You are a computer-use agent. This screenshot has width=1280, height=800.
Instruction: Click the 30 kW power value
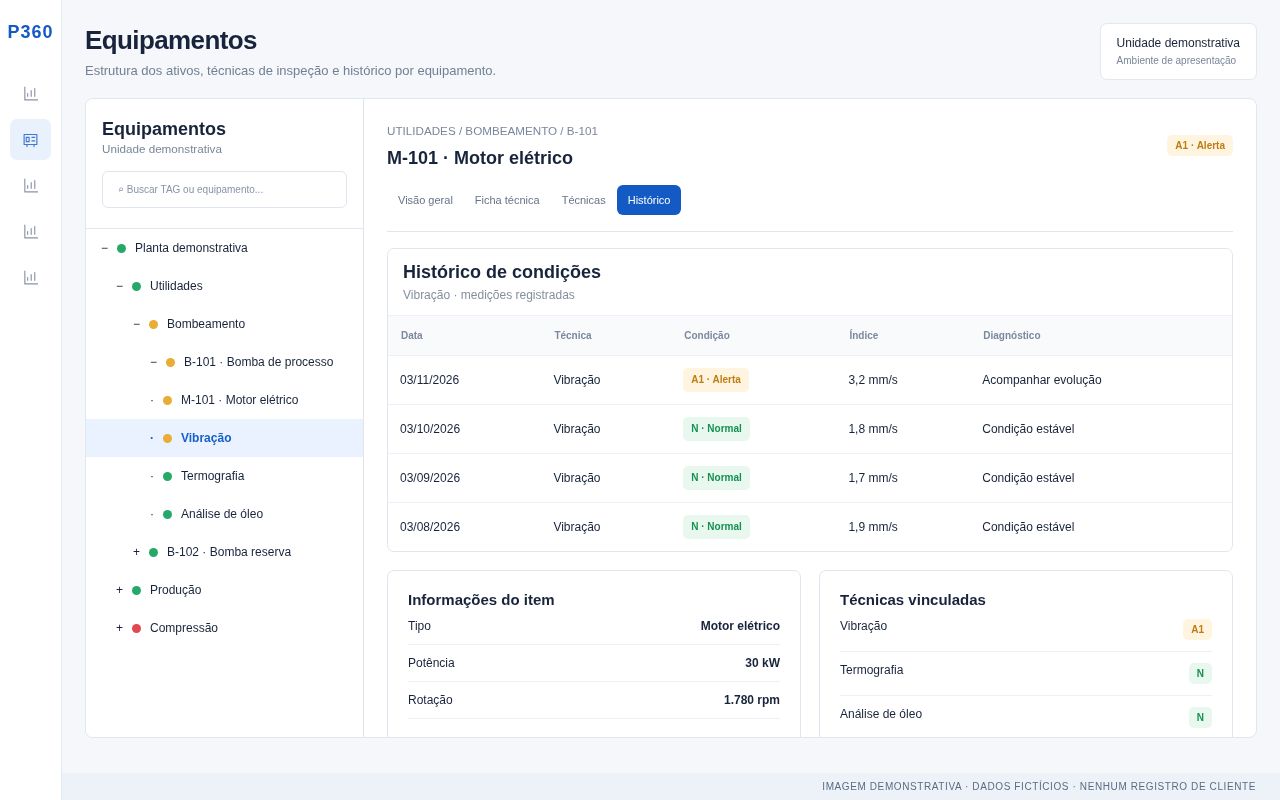(762, 663)
